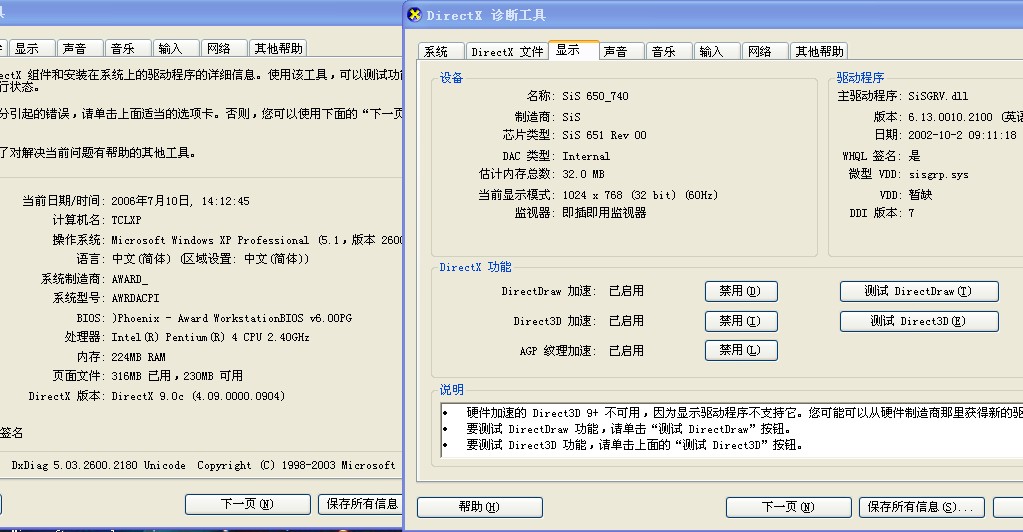
Task: Click BIOS text Phoenix - Award WorkstationBIOS v6.00PG
Action: (232, 318)
